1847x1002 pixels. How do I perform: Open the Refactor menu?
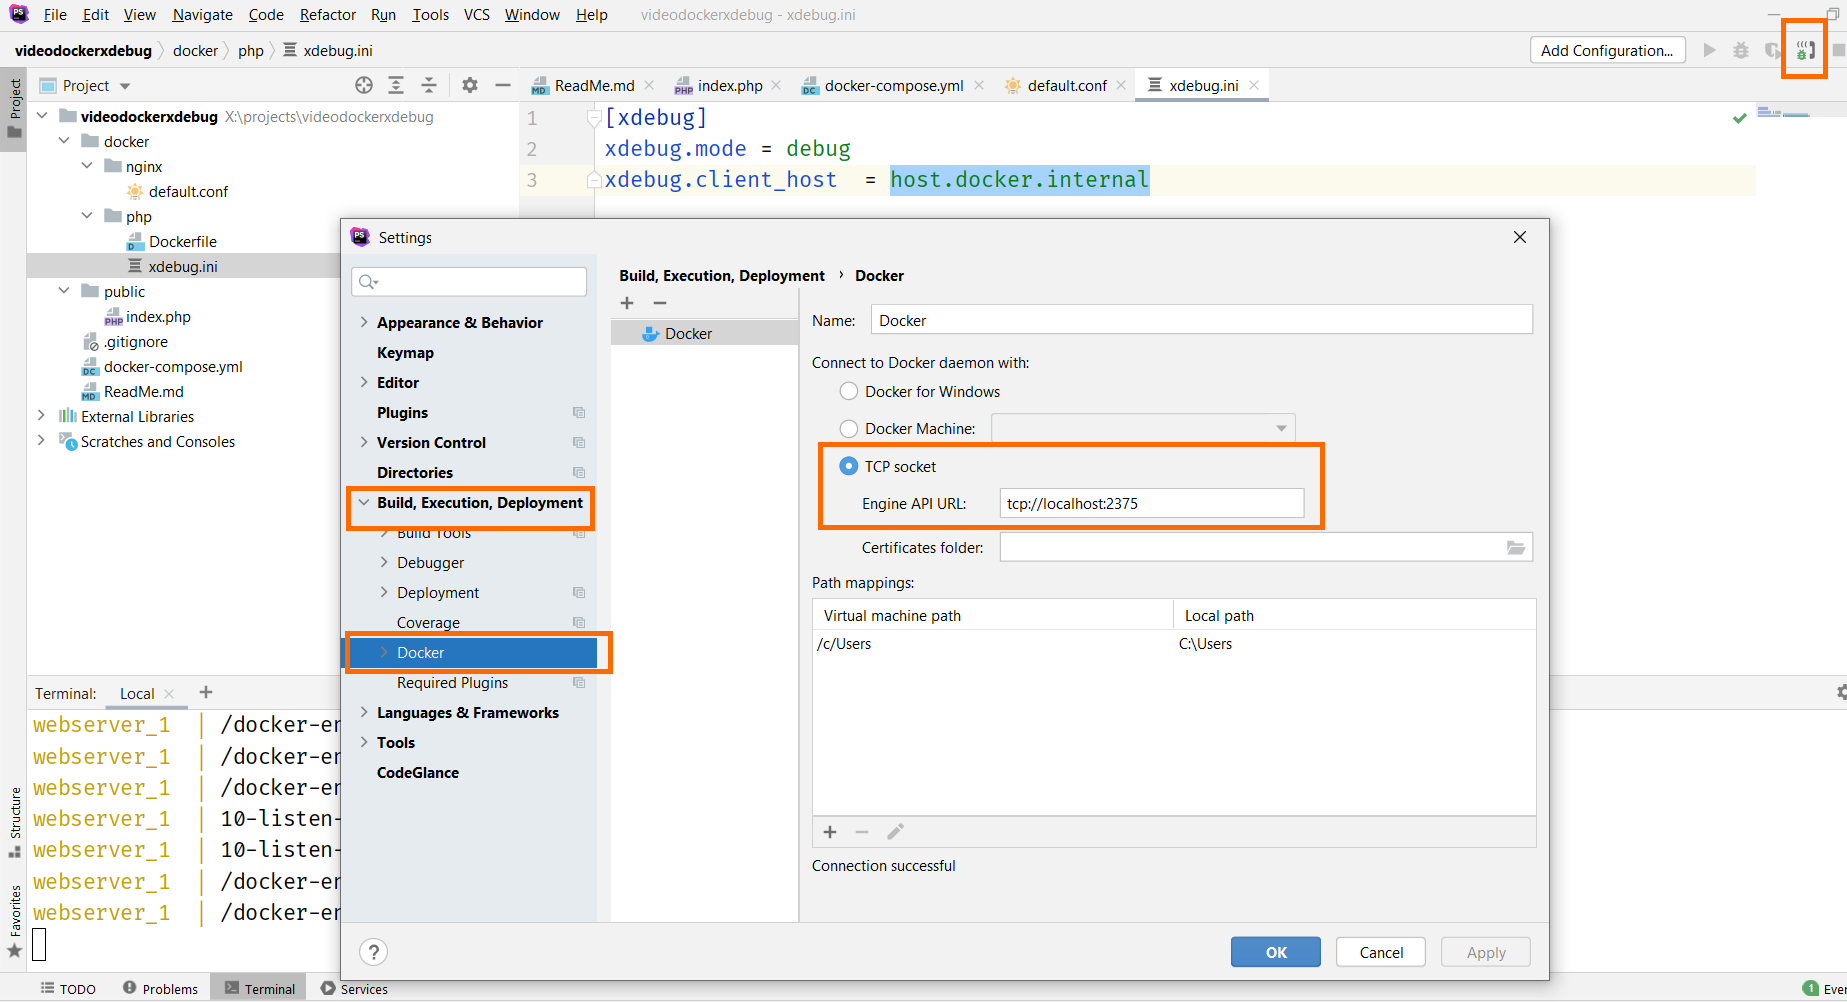[x=328, y=14]
